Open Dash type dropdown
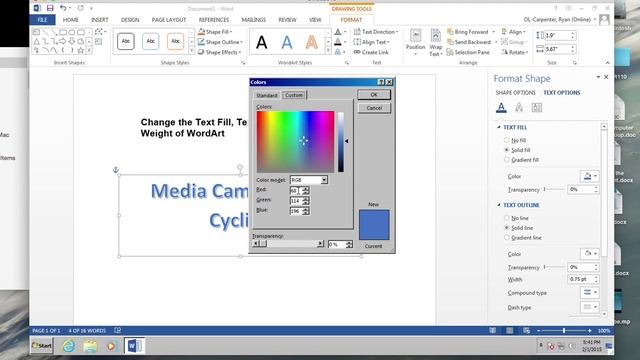 tap(589, 307)
